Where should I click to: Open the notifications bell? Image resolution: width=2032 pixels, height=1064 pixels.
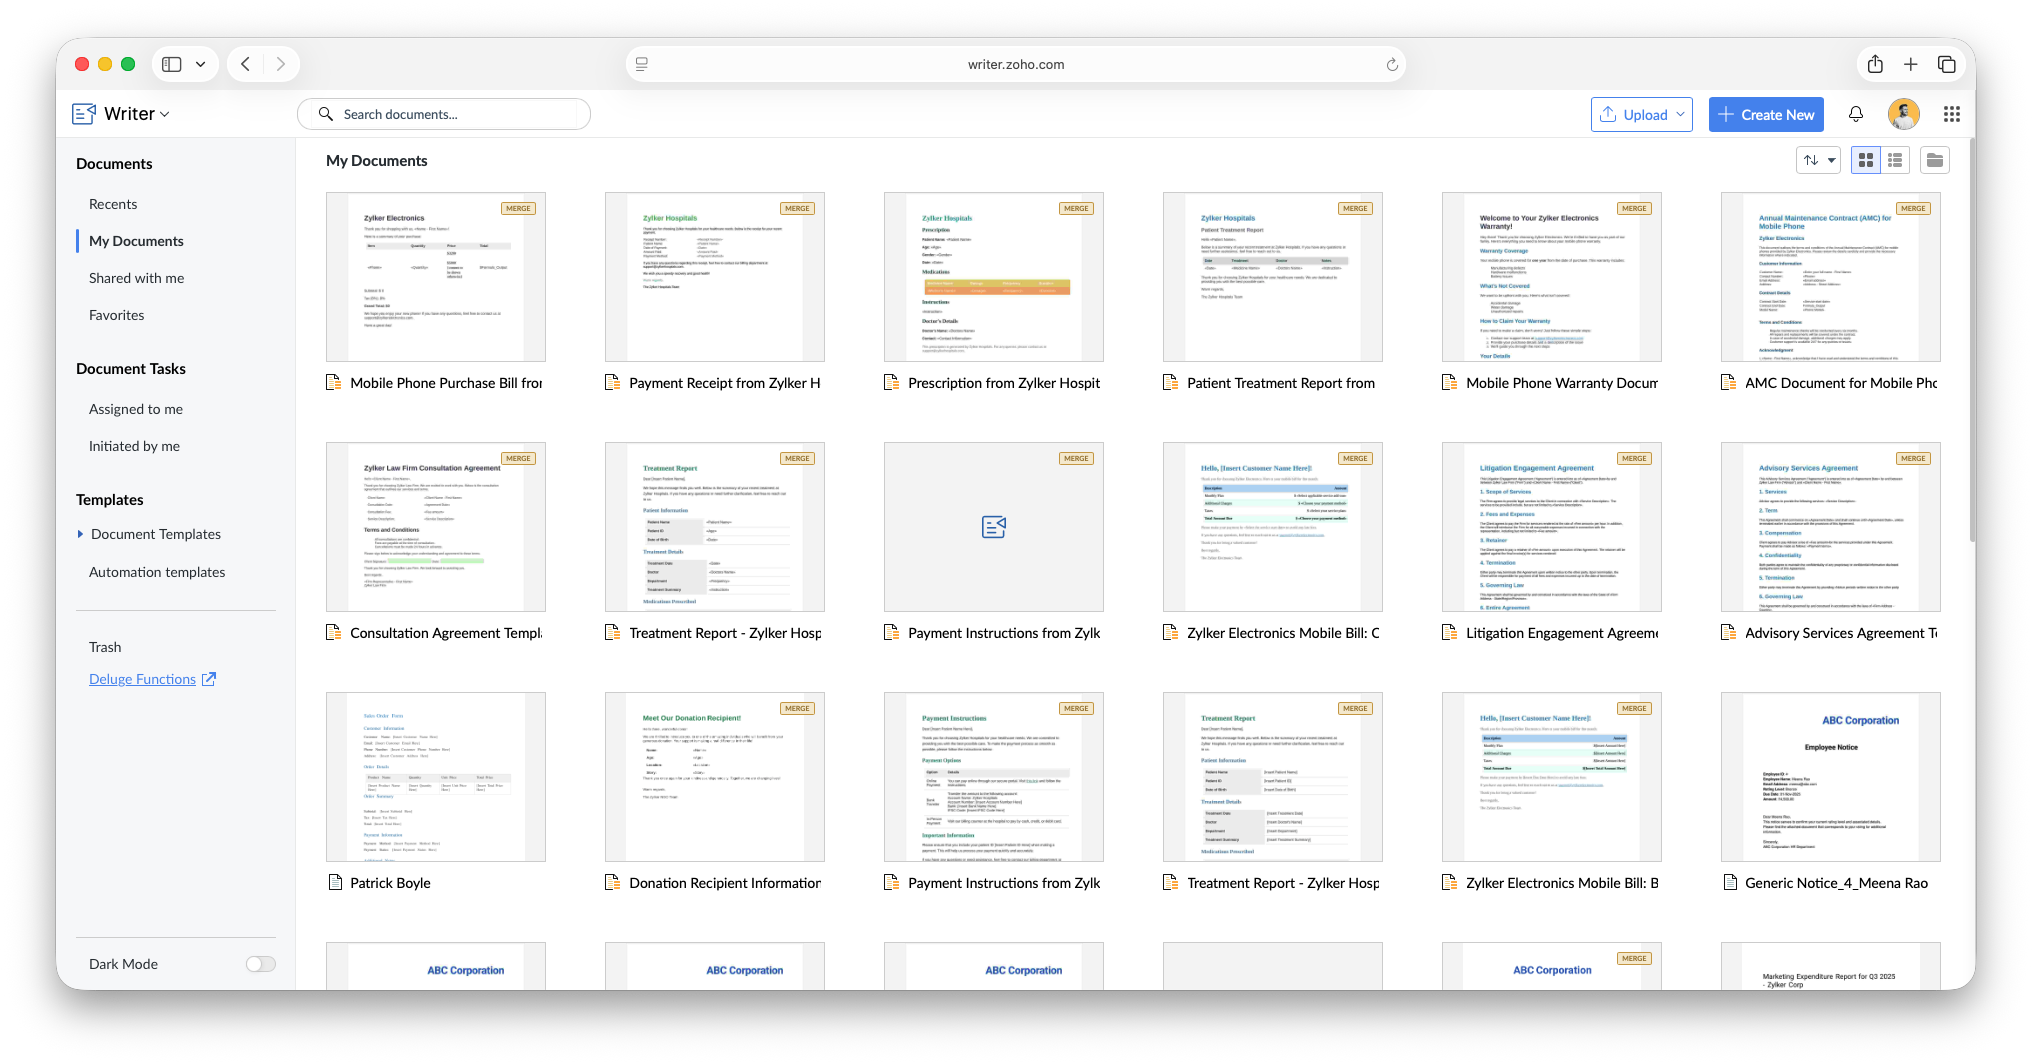pos(1856,114)
